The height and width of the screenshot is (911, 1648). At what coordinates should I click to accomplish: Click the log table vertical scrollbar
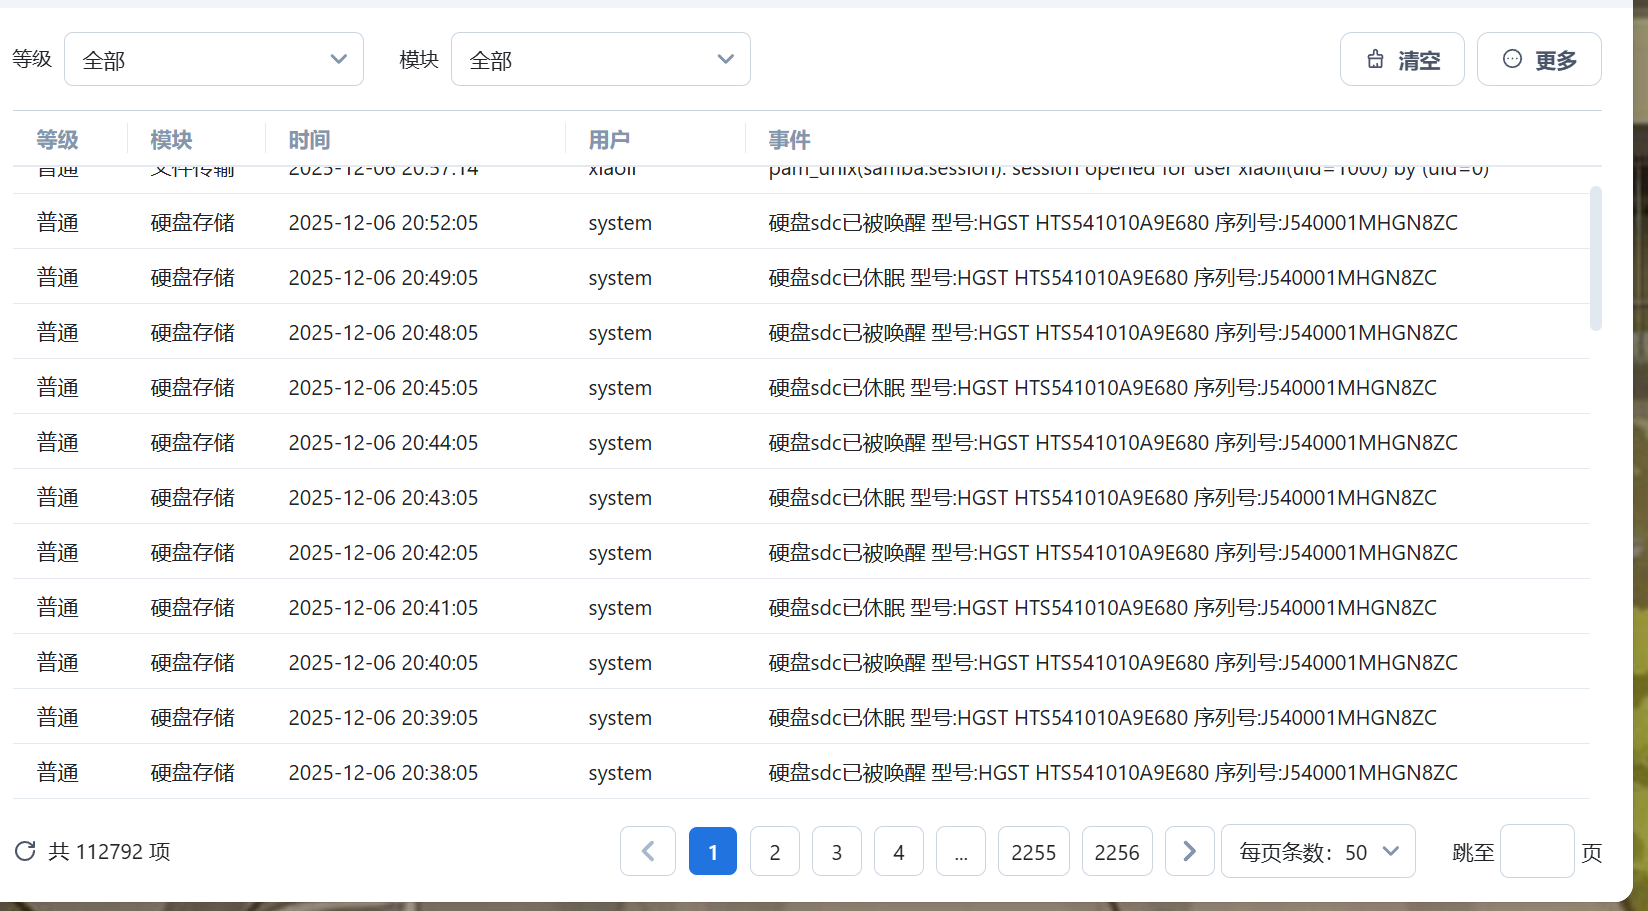[1596, 258]
